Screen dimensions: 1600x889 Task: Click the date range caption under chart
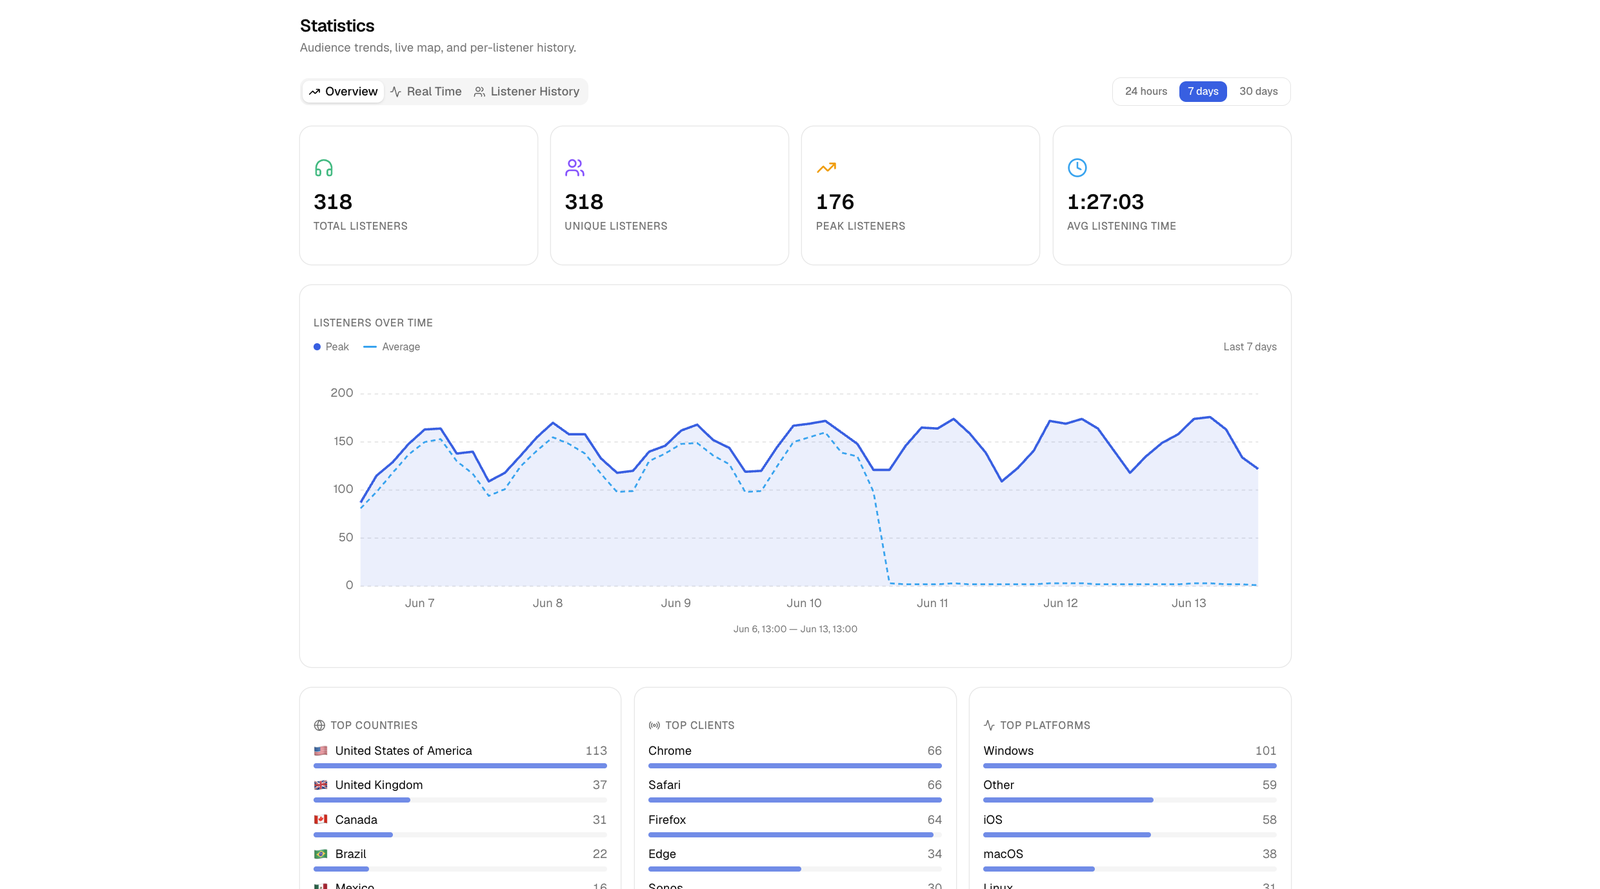795,630
